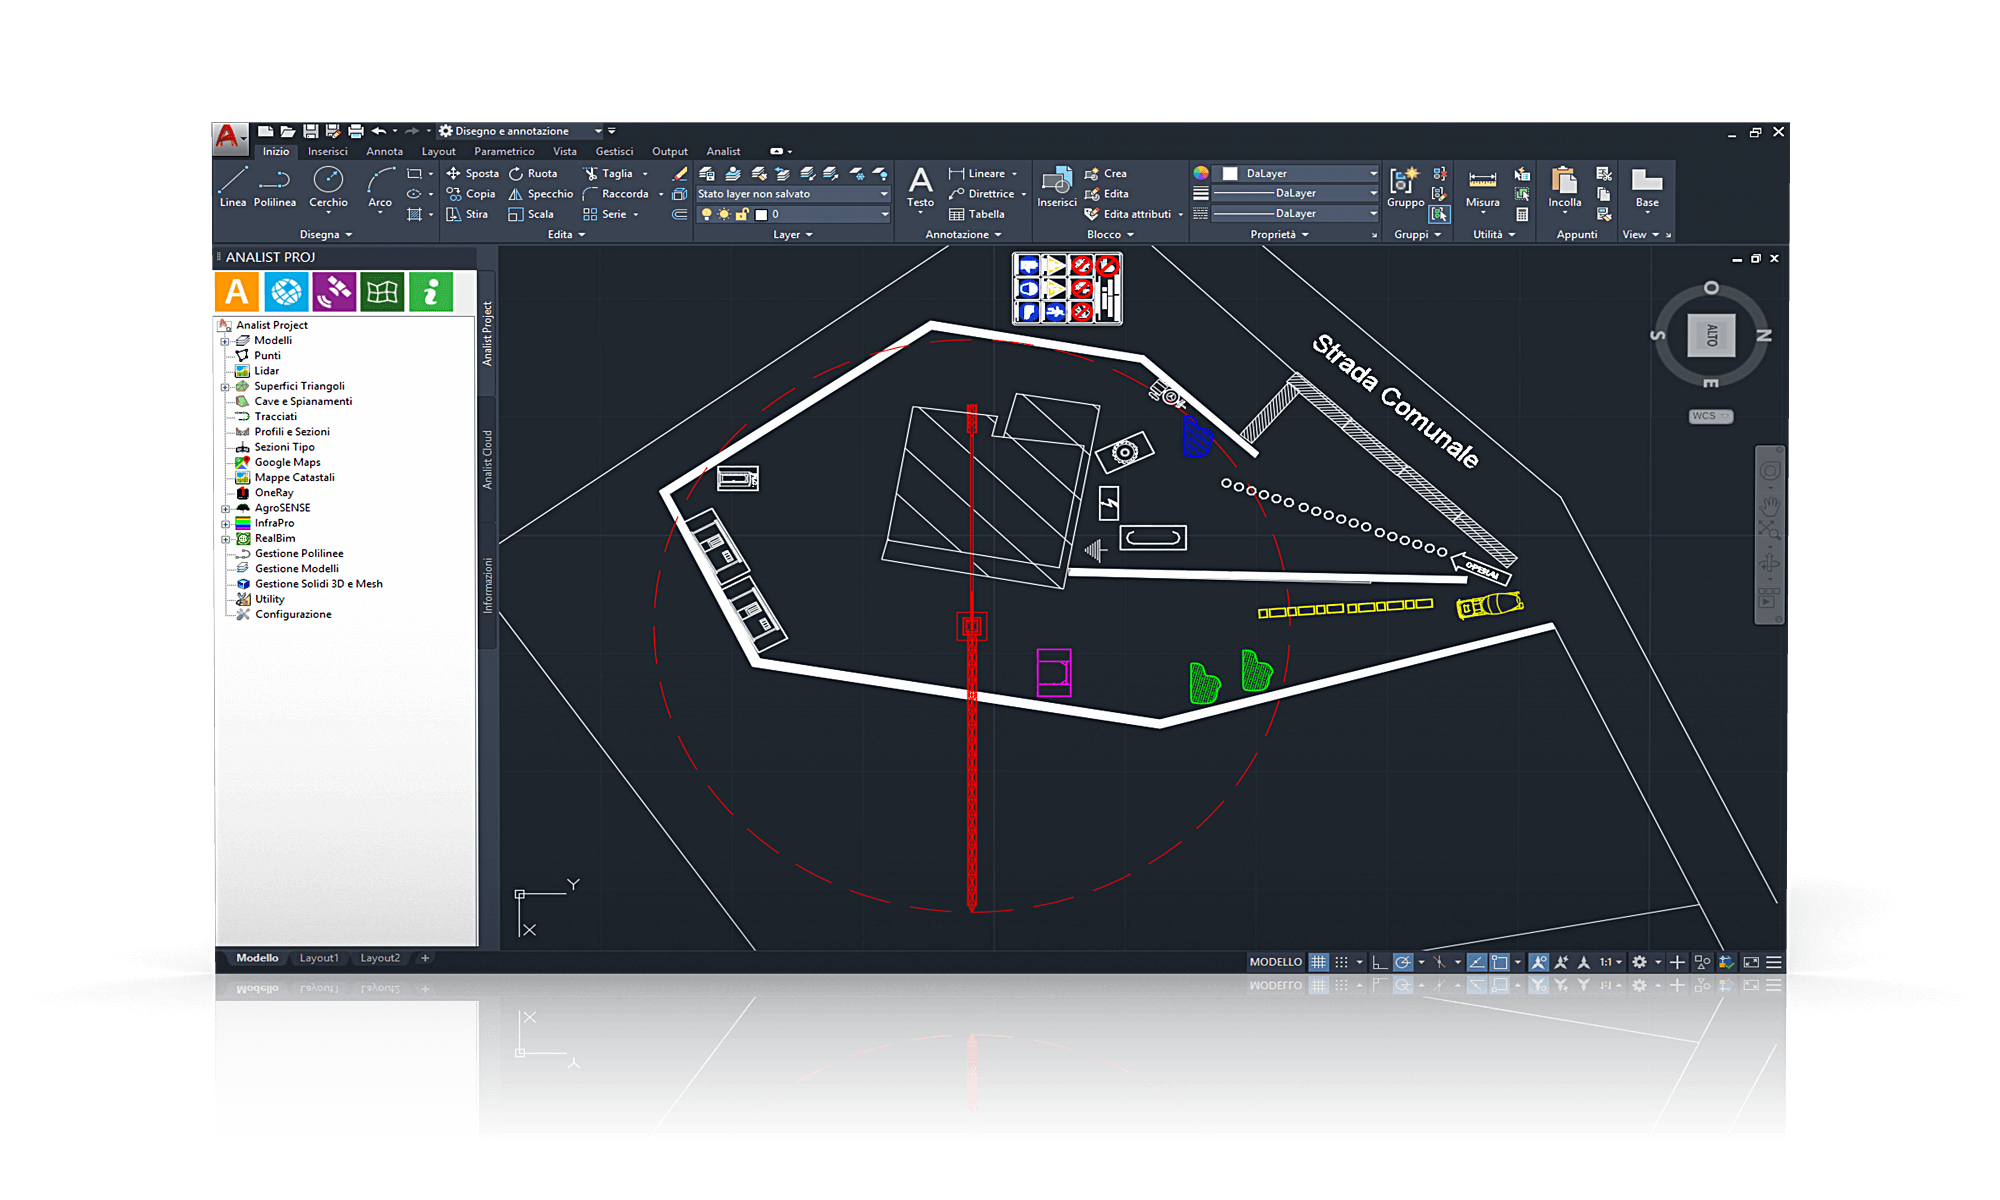Toggle polar tracking in status bar

[x=1403, y=962]
